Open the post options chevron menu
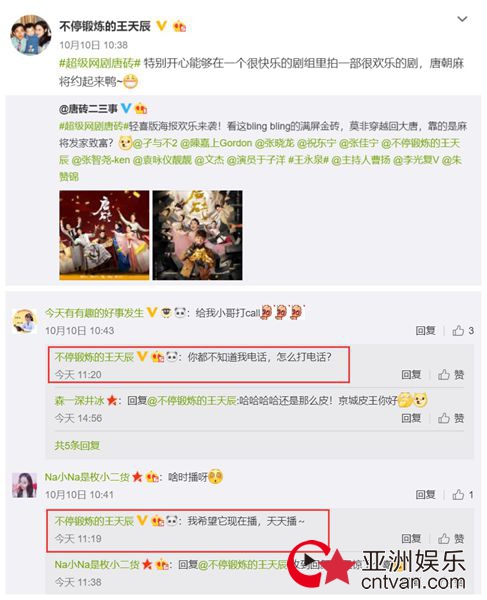 462,19
